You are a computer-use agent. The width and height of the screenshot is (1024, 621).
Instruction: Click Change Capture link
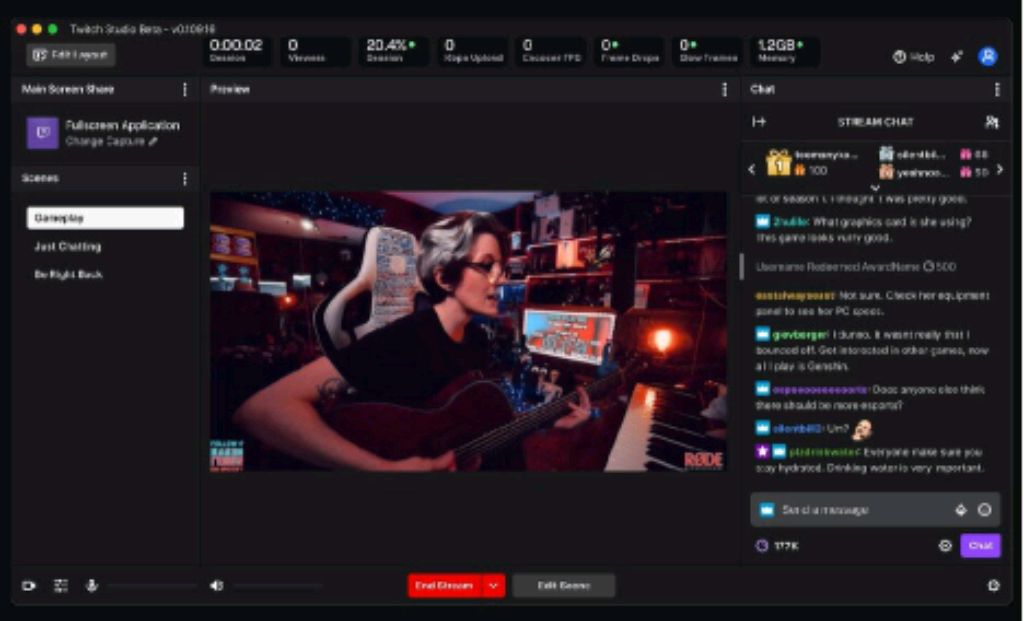[111, 142]
